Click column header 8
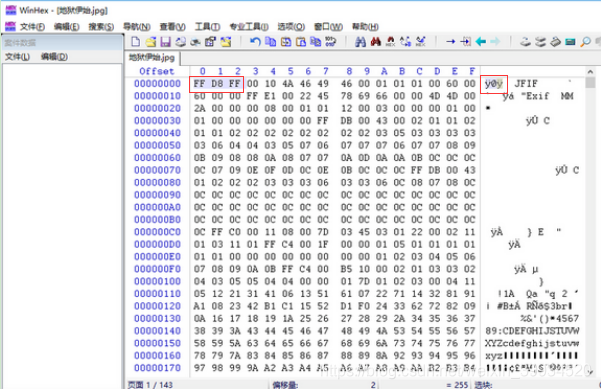Image resolution: width=601 pixels, height=389 pixels. click(x=349, y=71)
